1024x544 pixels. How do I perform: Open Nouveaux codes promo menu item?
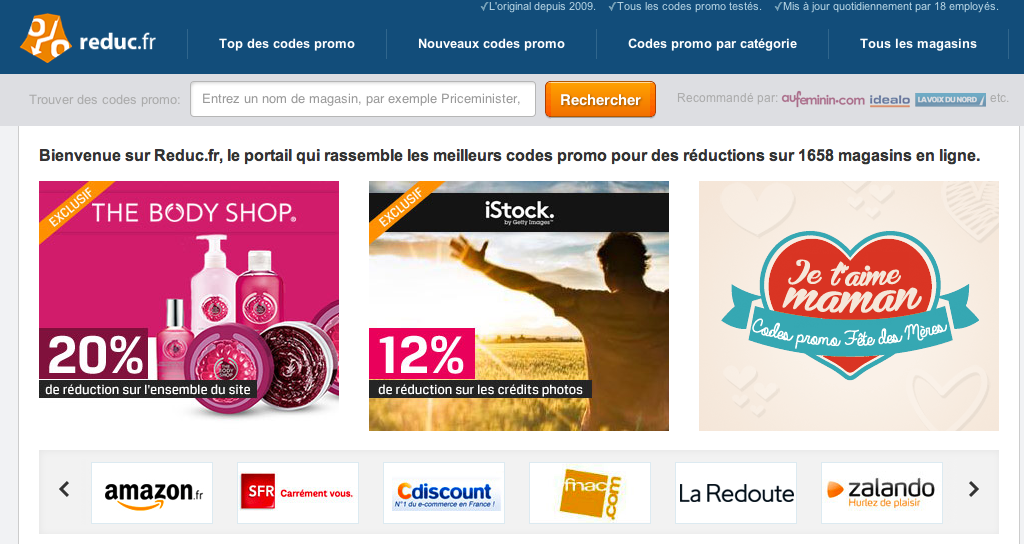[x=491, y=44]
